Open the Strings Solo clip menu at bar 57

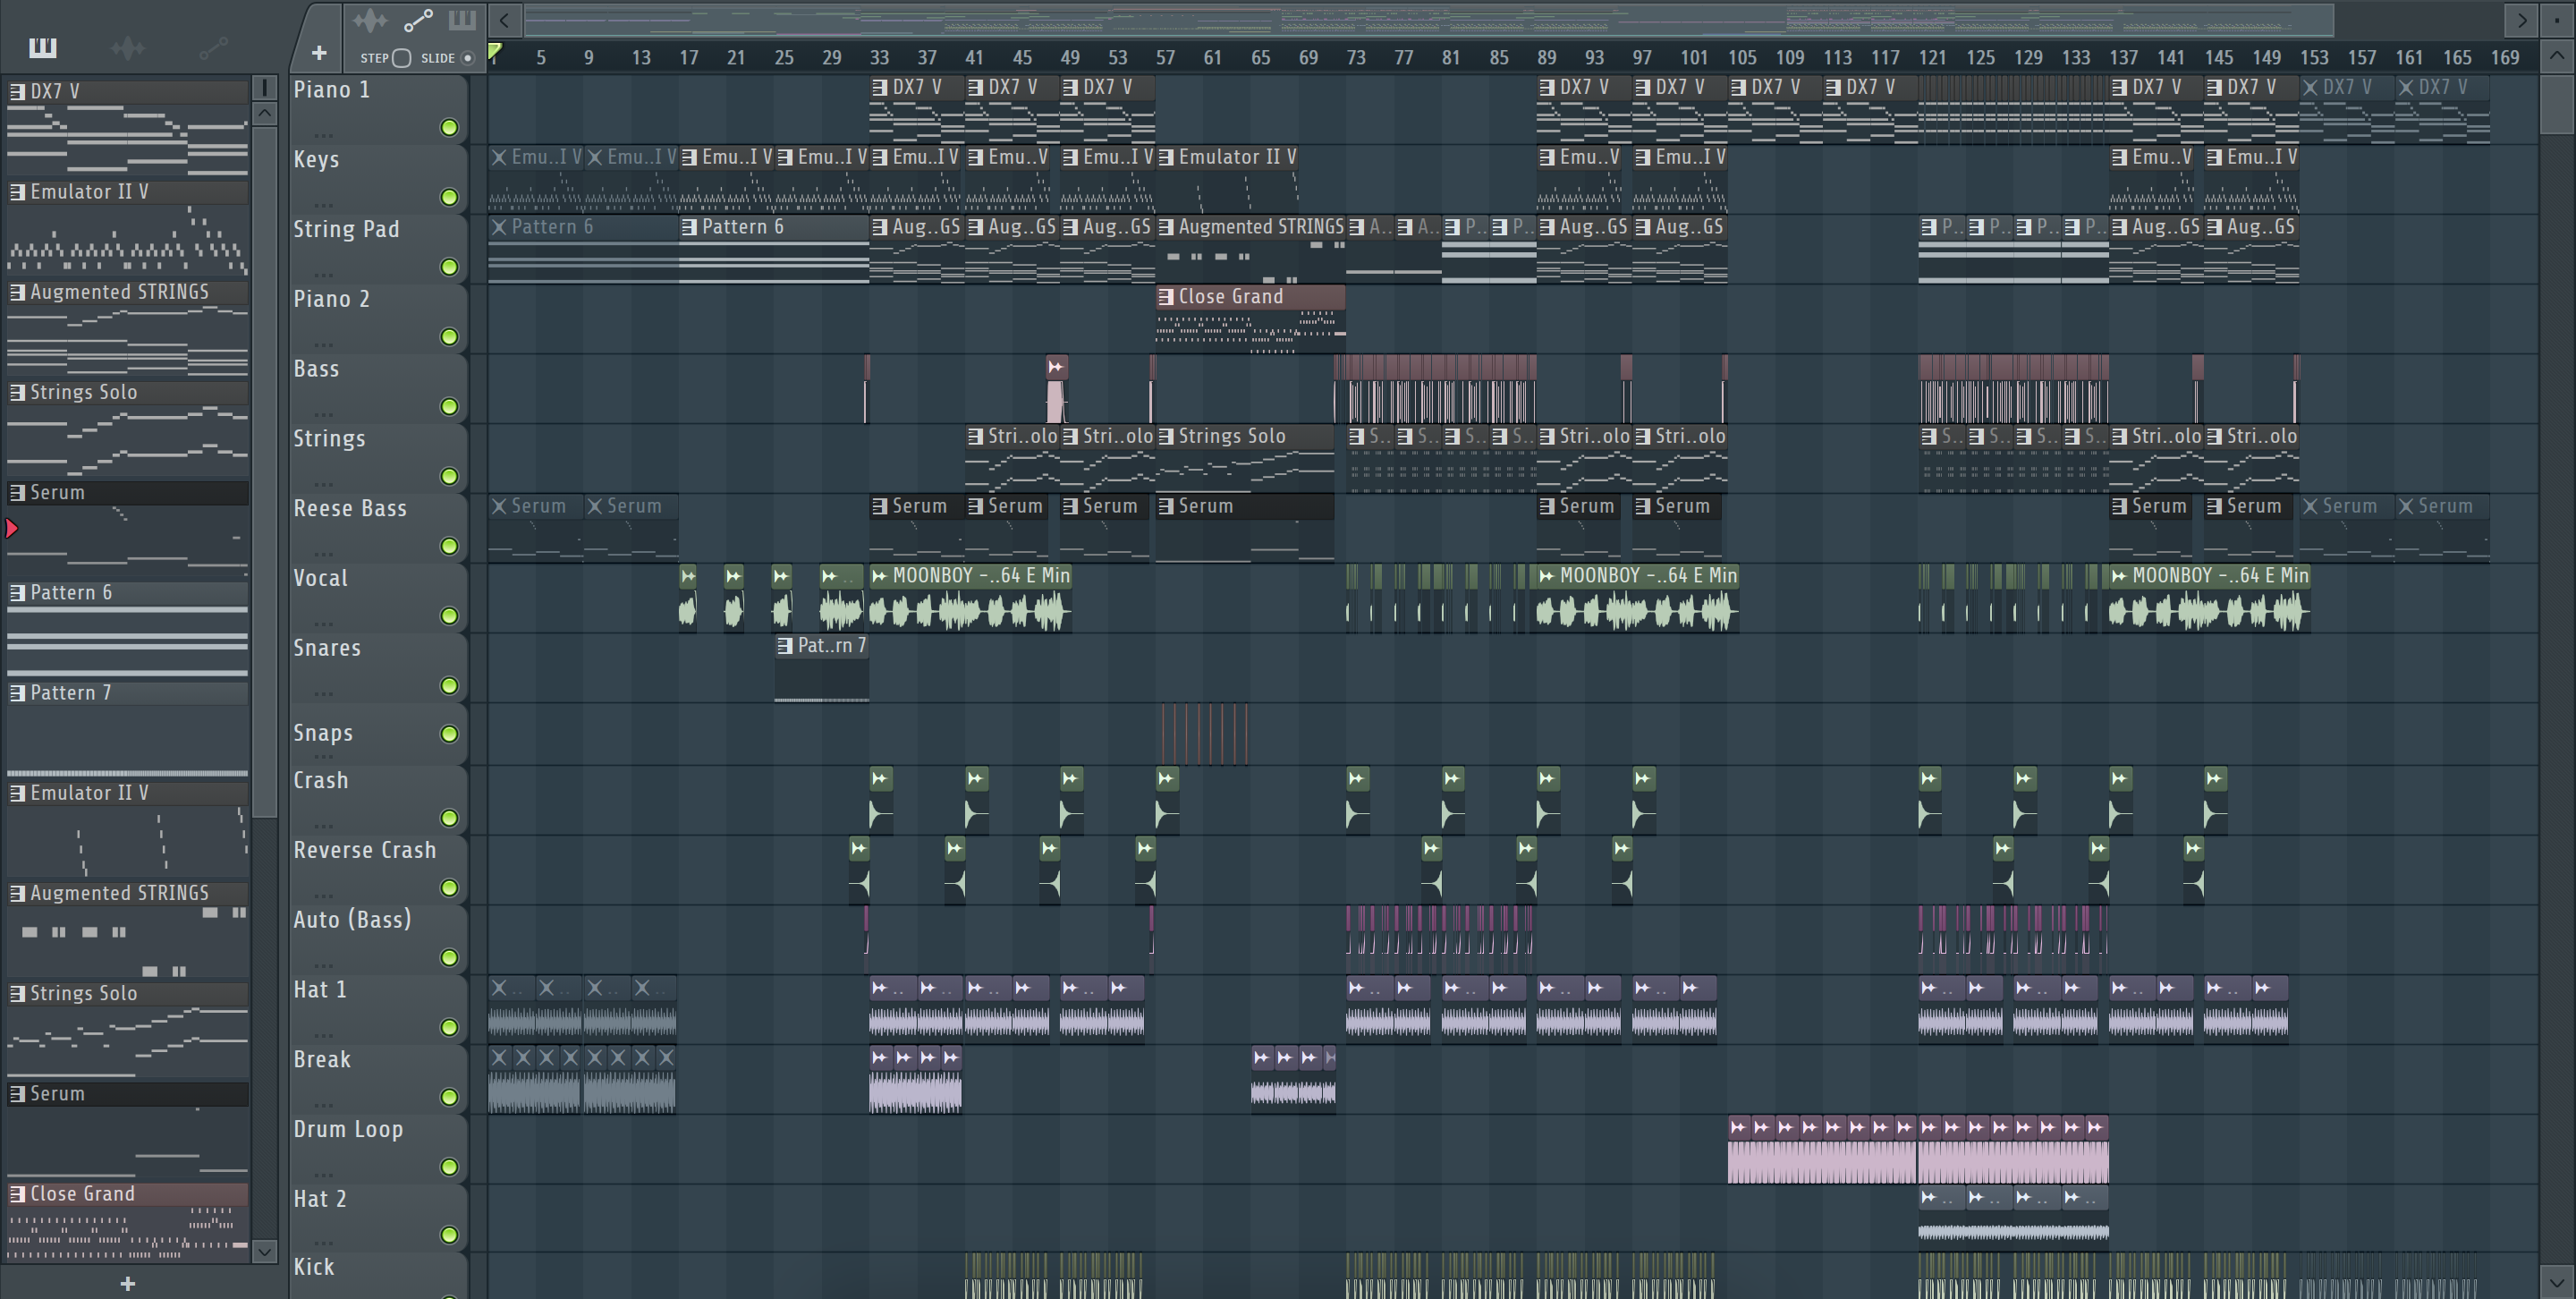1166,436
